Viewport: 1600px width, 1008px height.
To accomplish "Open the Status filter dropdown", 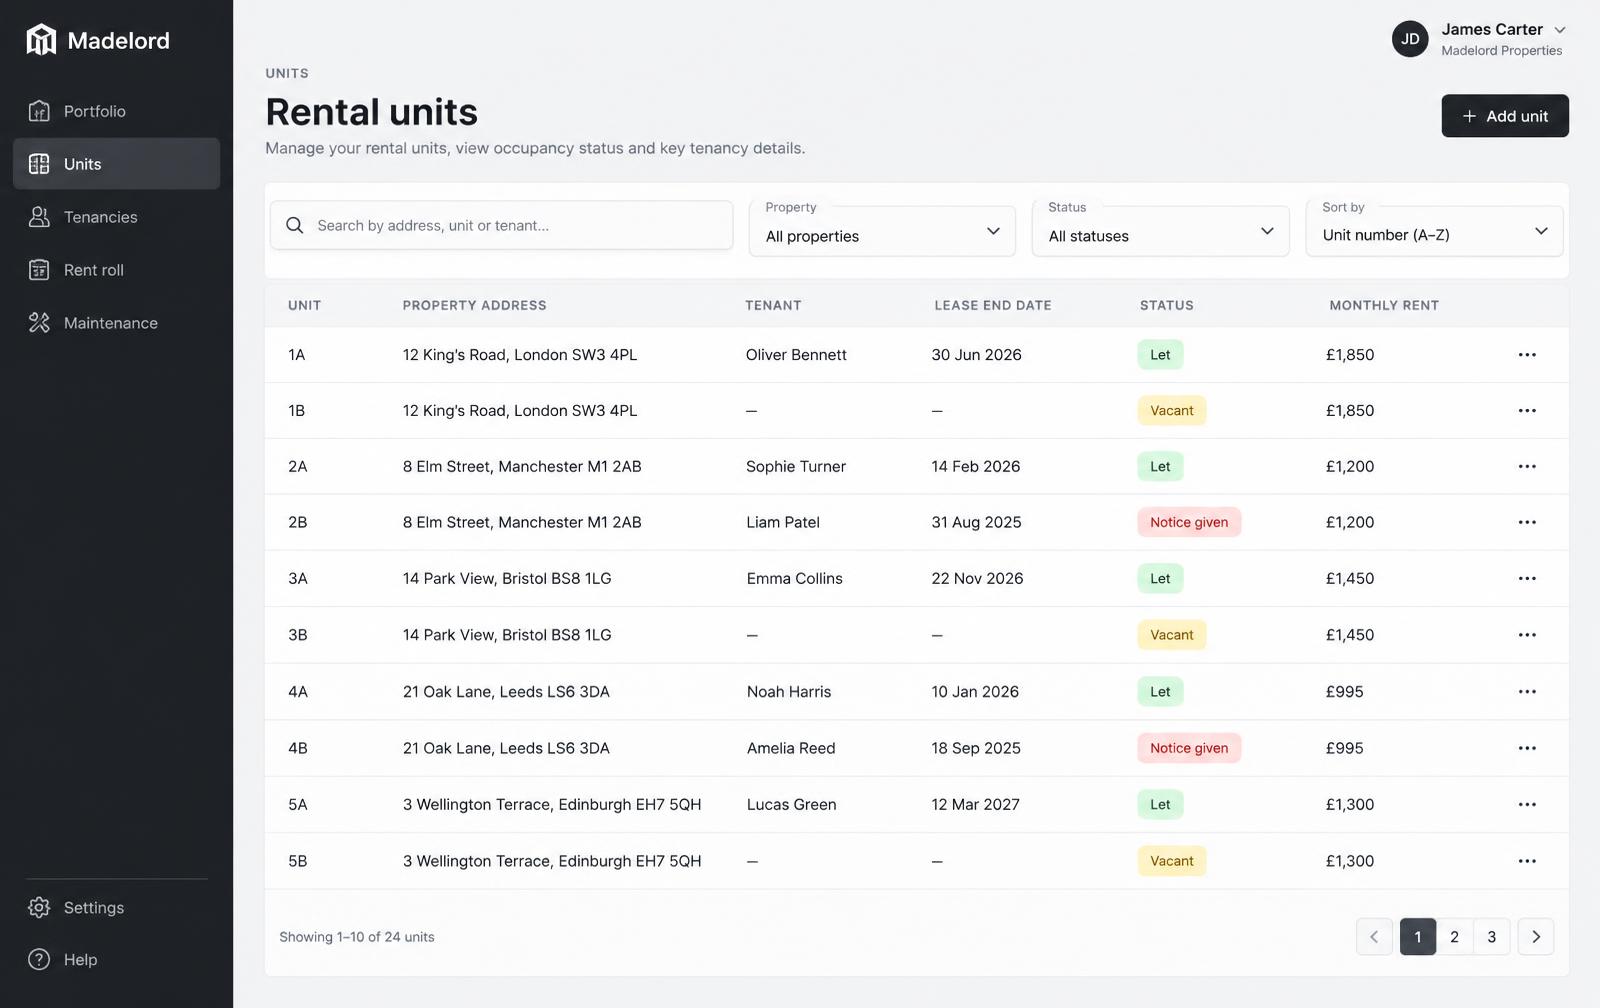I will pos(1161,231).
